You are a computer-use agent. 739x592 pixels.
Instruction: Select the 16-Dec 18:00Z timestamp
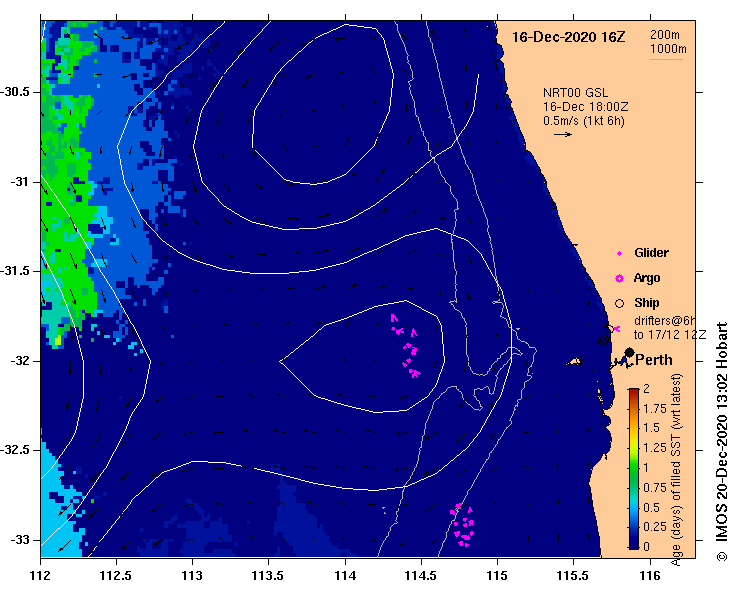[585, 107]
